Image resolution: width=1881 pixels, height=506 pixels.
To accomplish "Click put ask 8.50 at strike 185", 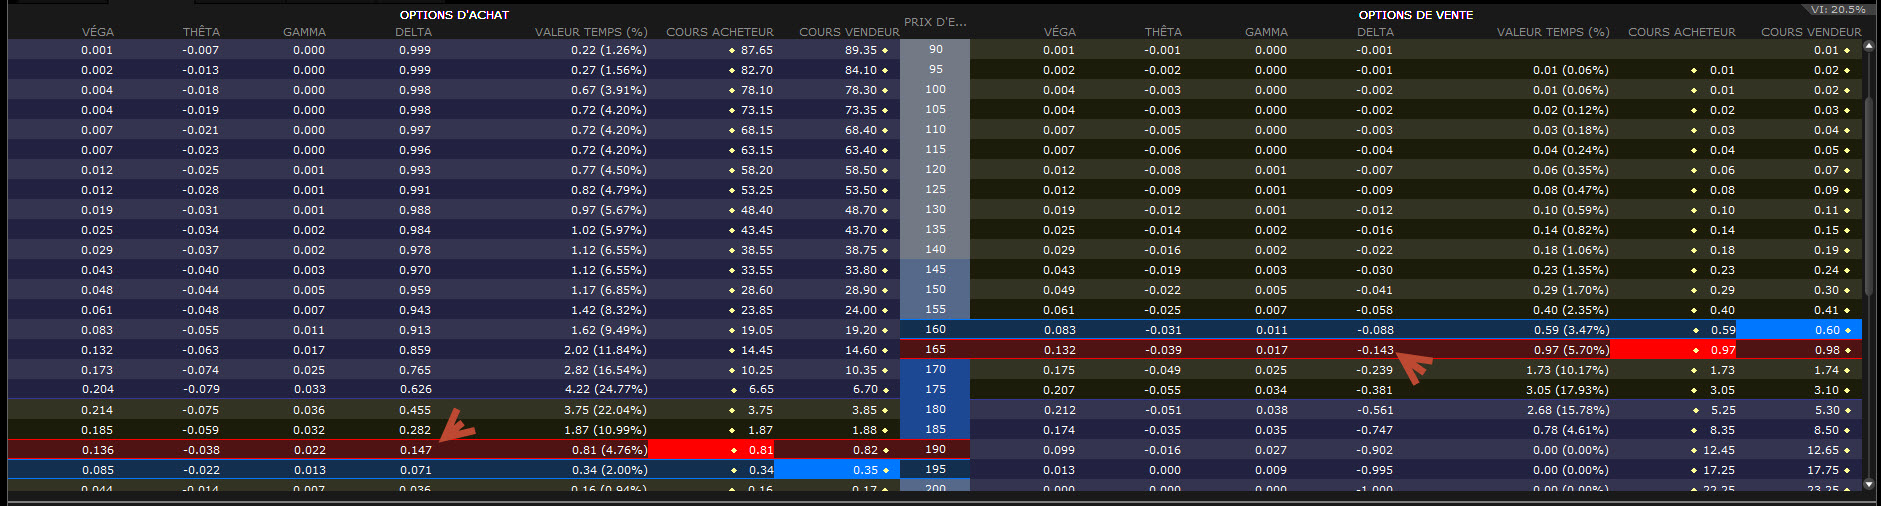I will pos(1827,430).
